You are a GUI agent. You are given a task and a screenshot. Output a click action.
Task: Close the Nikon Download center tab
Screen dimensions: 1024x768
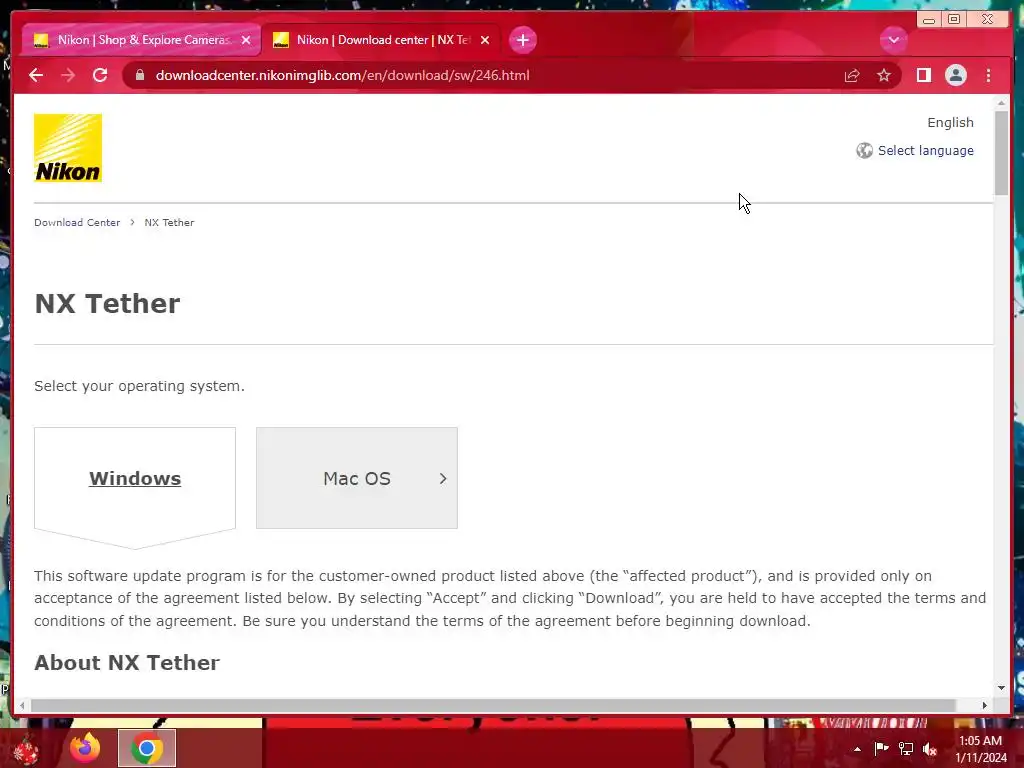pos(485,40)
